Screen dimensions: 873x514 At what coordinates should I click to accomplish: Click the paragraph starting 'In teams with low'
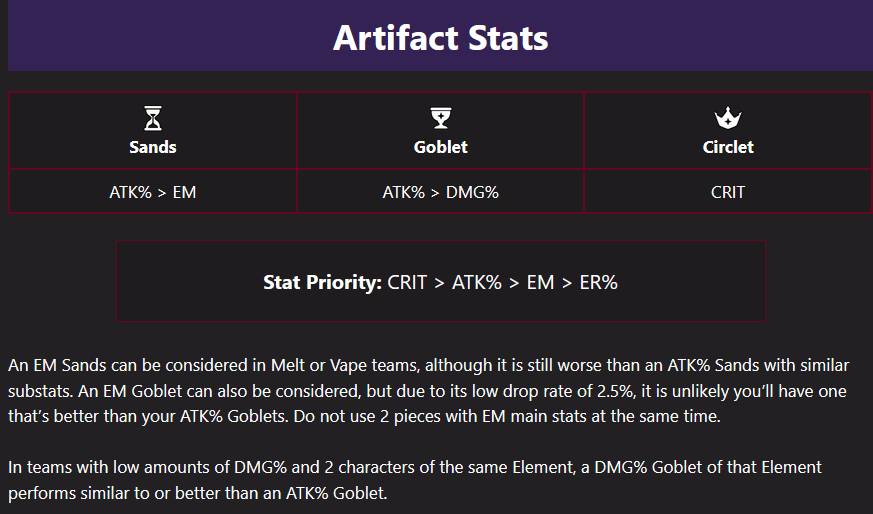point(415,479)
